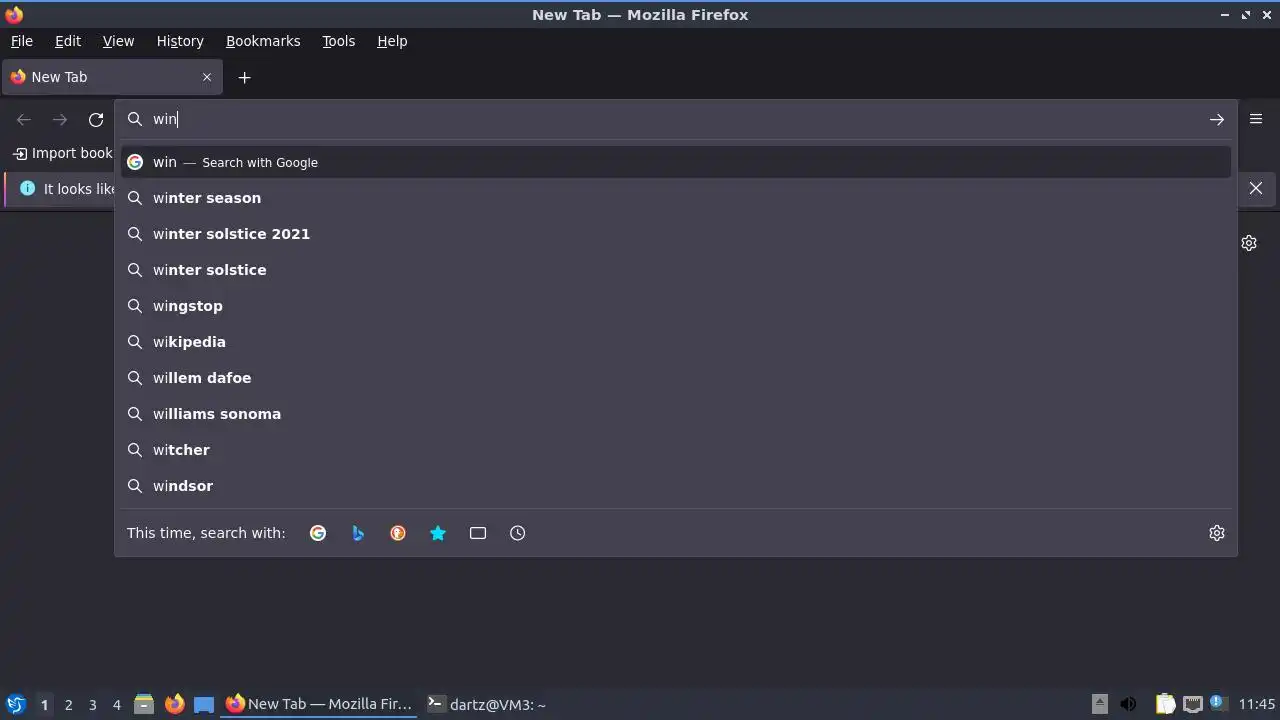Viewport: 1280px width, 720px height.
Task: Click inside the address bar text field
Action: pyautogui.click(x=675, y=119)
